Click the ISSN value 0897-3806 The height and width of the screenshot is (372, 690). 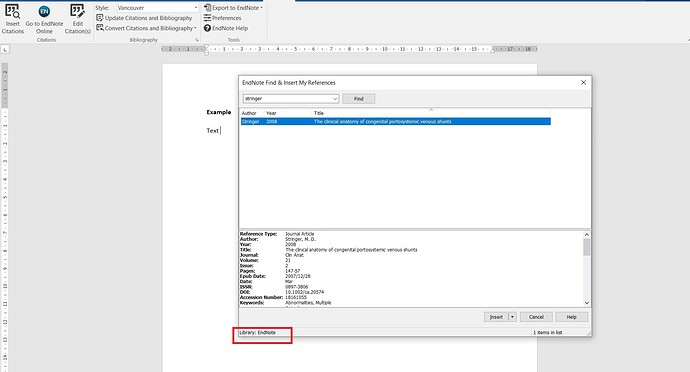297,287
